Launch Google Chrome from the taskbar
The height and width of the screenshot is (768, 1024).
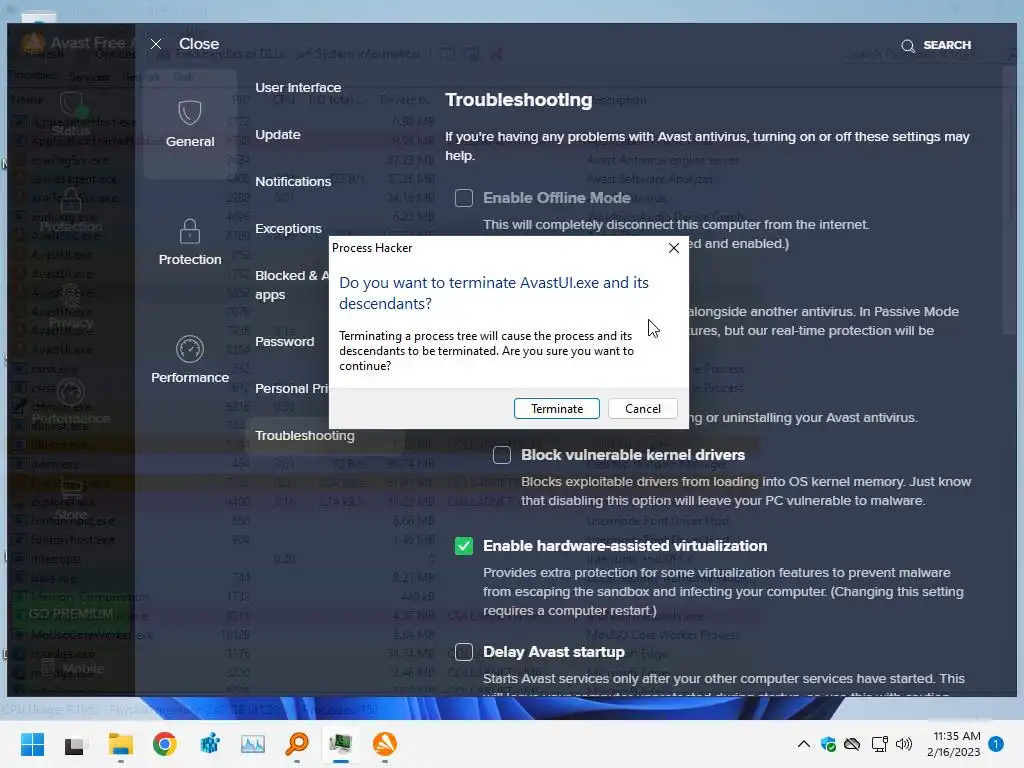165,744
